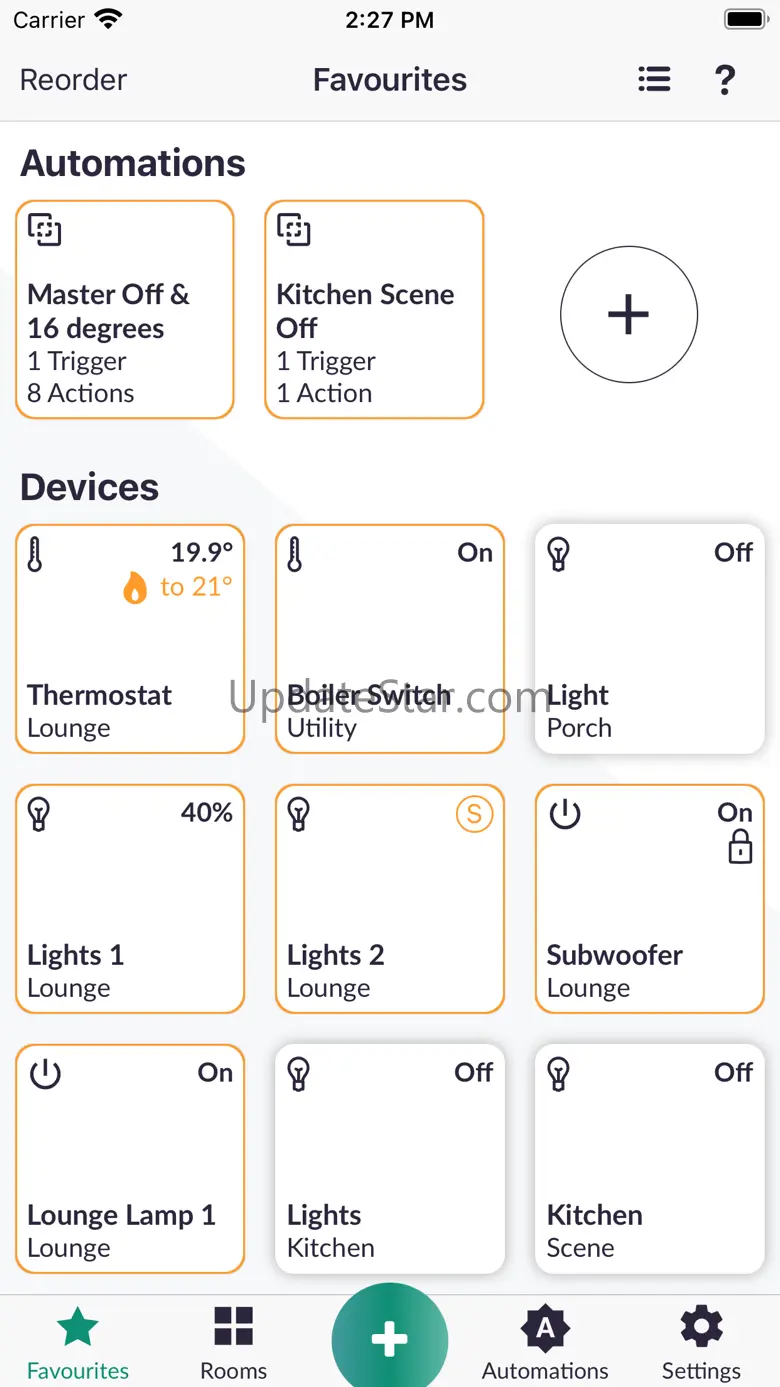Switch off the Lounge Lamp 1 tile

pyautogui.click(x=130, y=1159)
